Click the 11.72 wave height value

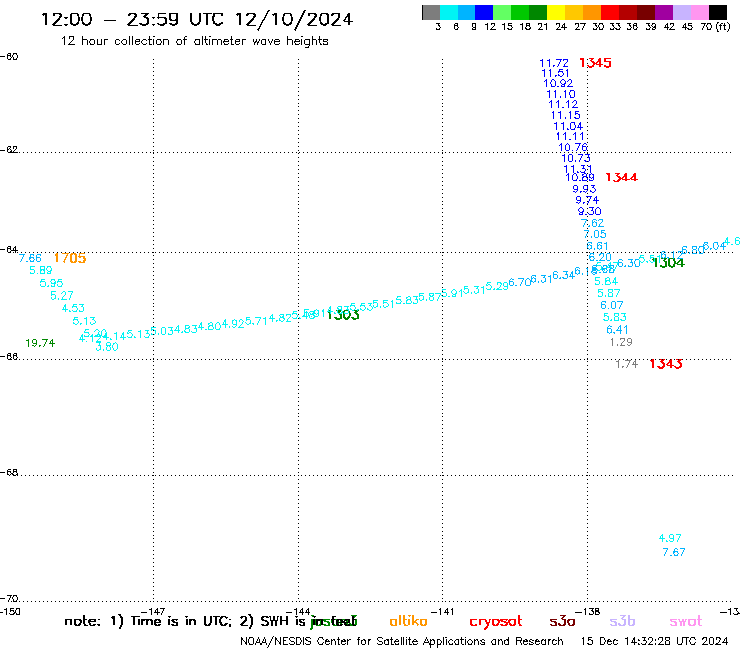click(x=554, y=63)
